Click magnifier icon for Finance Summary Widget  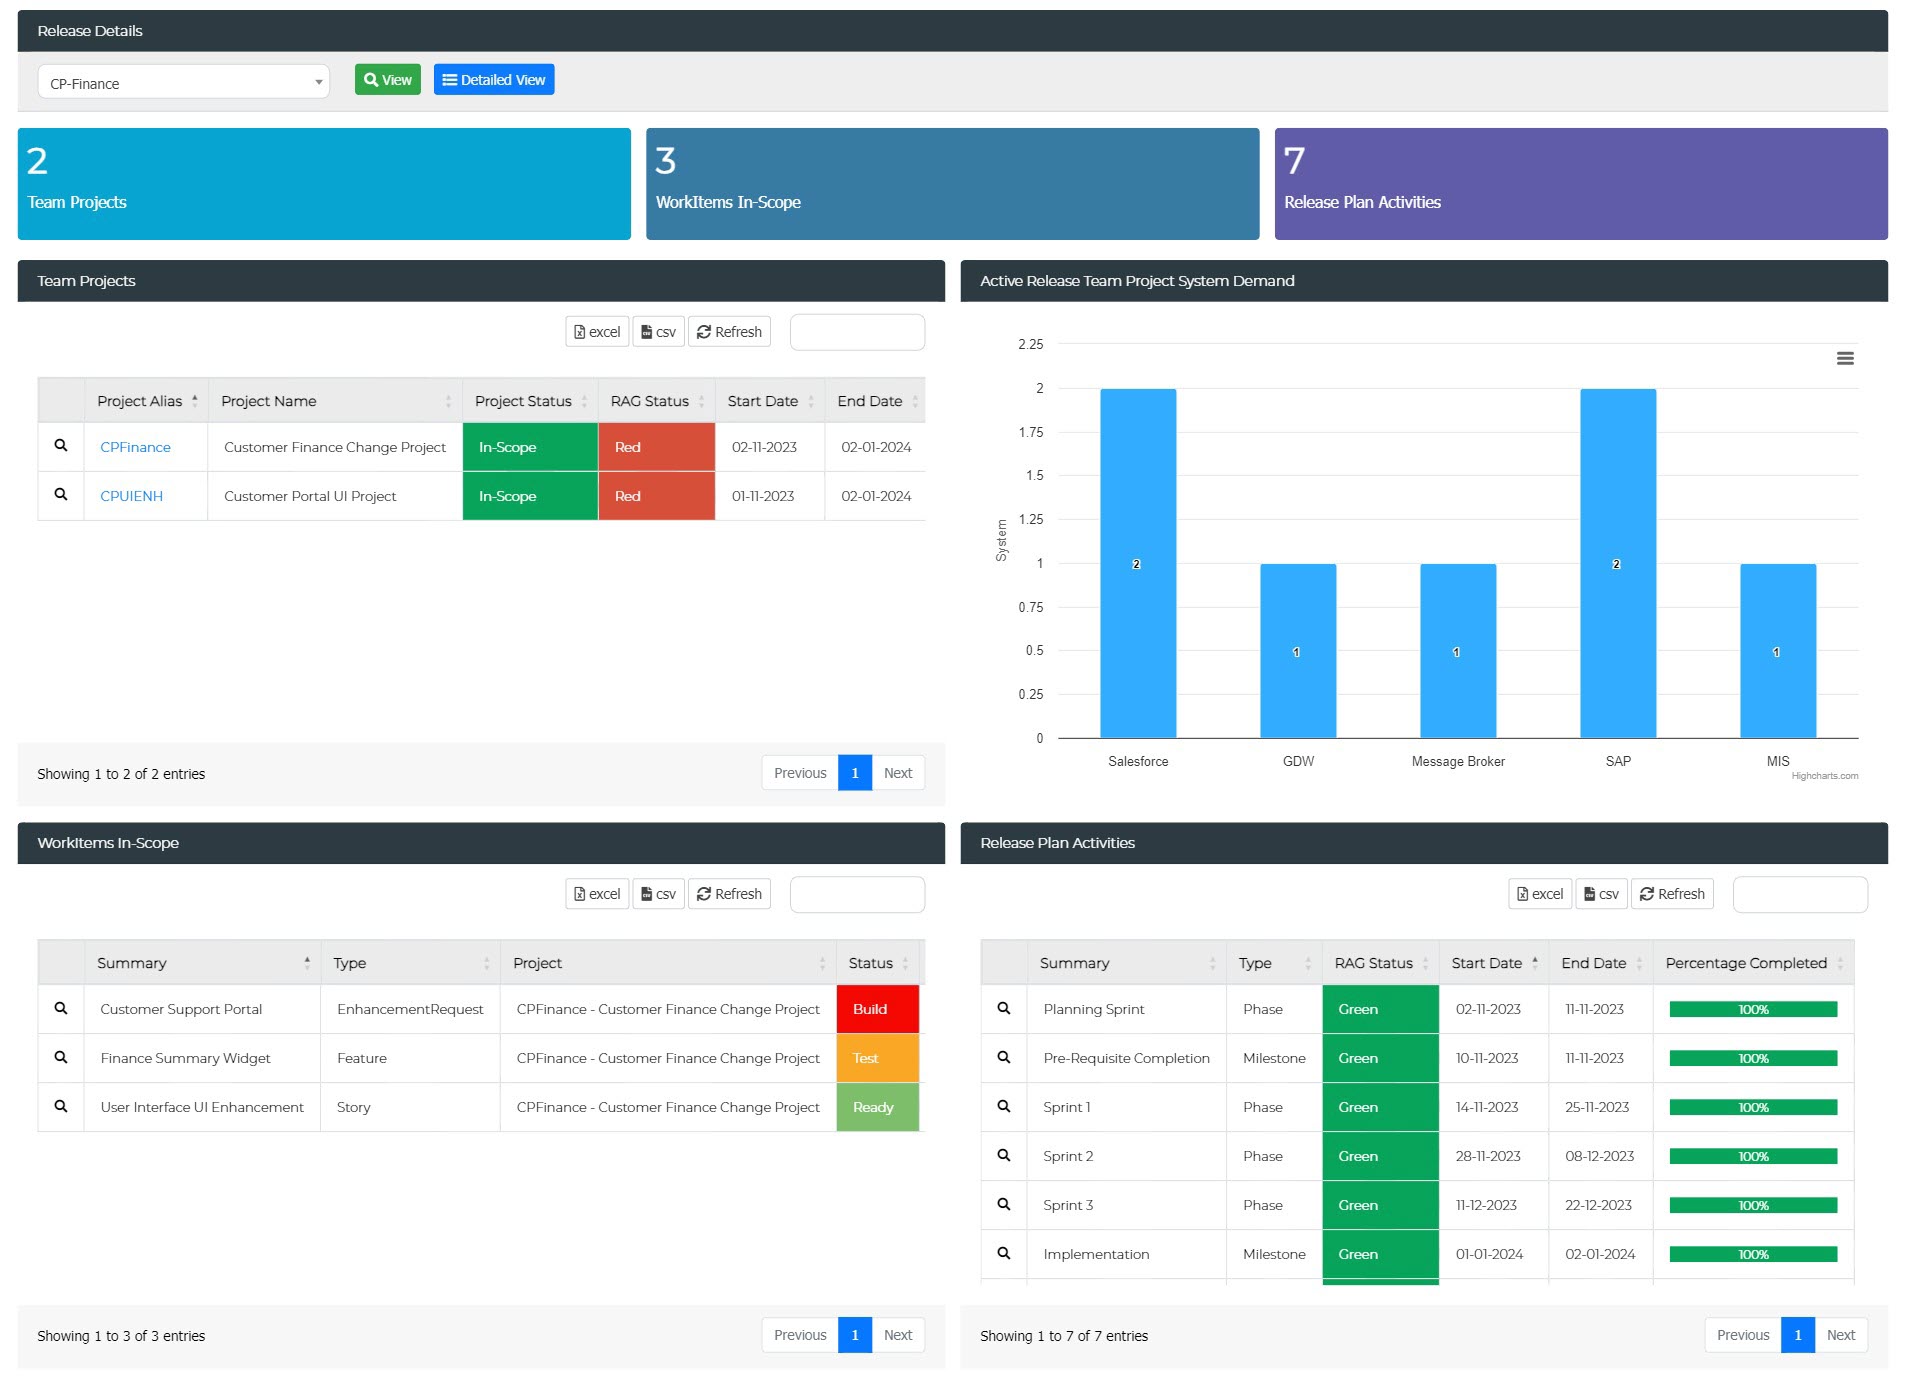tap(61, 1058)
